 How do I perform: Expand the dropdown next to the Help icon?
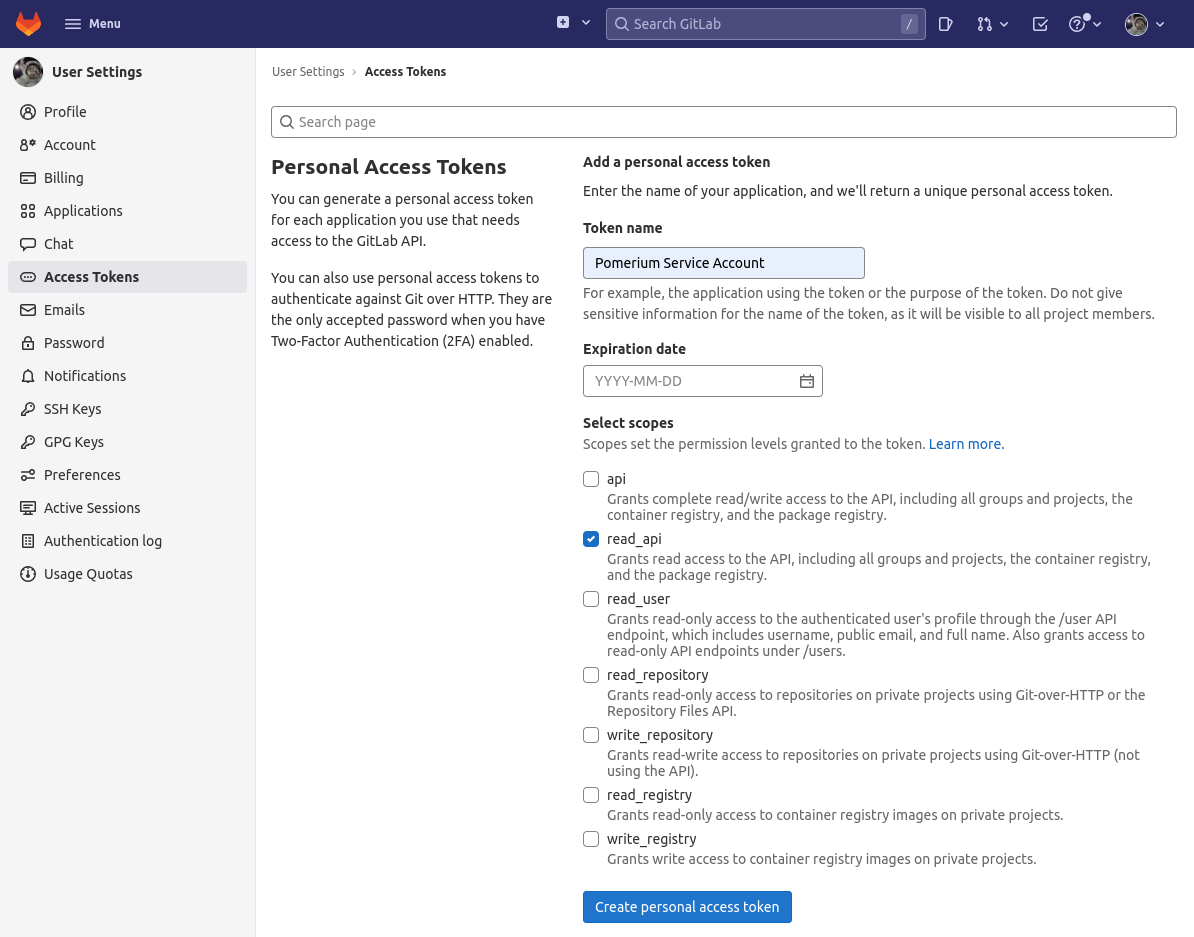[1097, 23]
